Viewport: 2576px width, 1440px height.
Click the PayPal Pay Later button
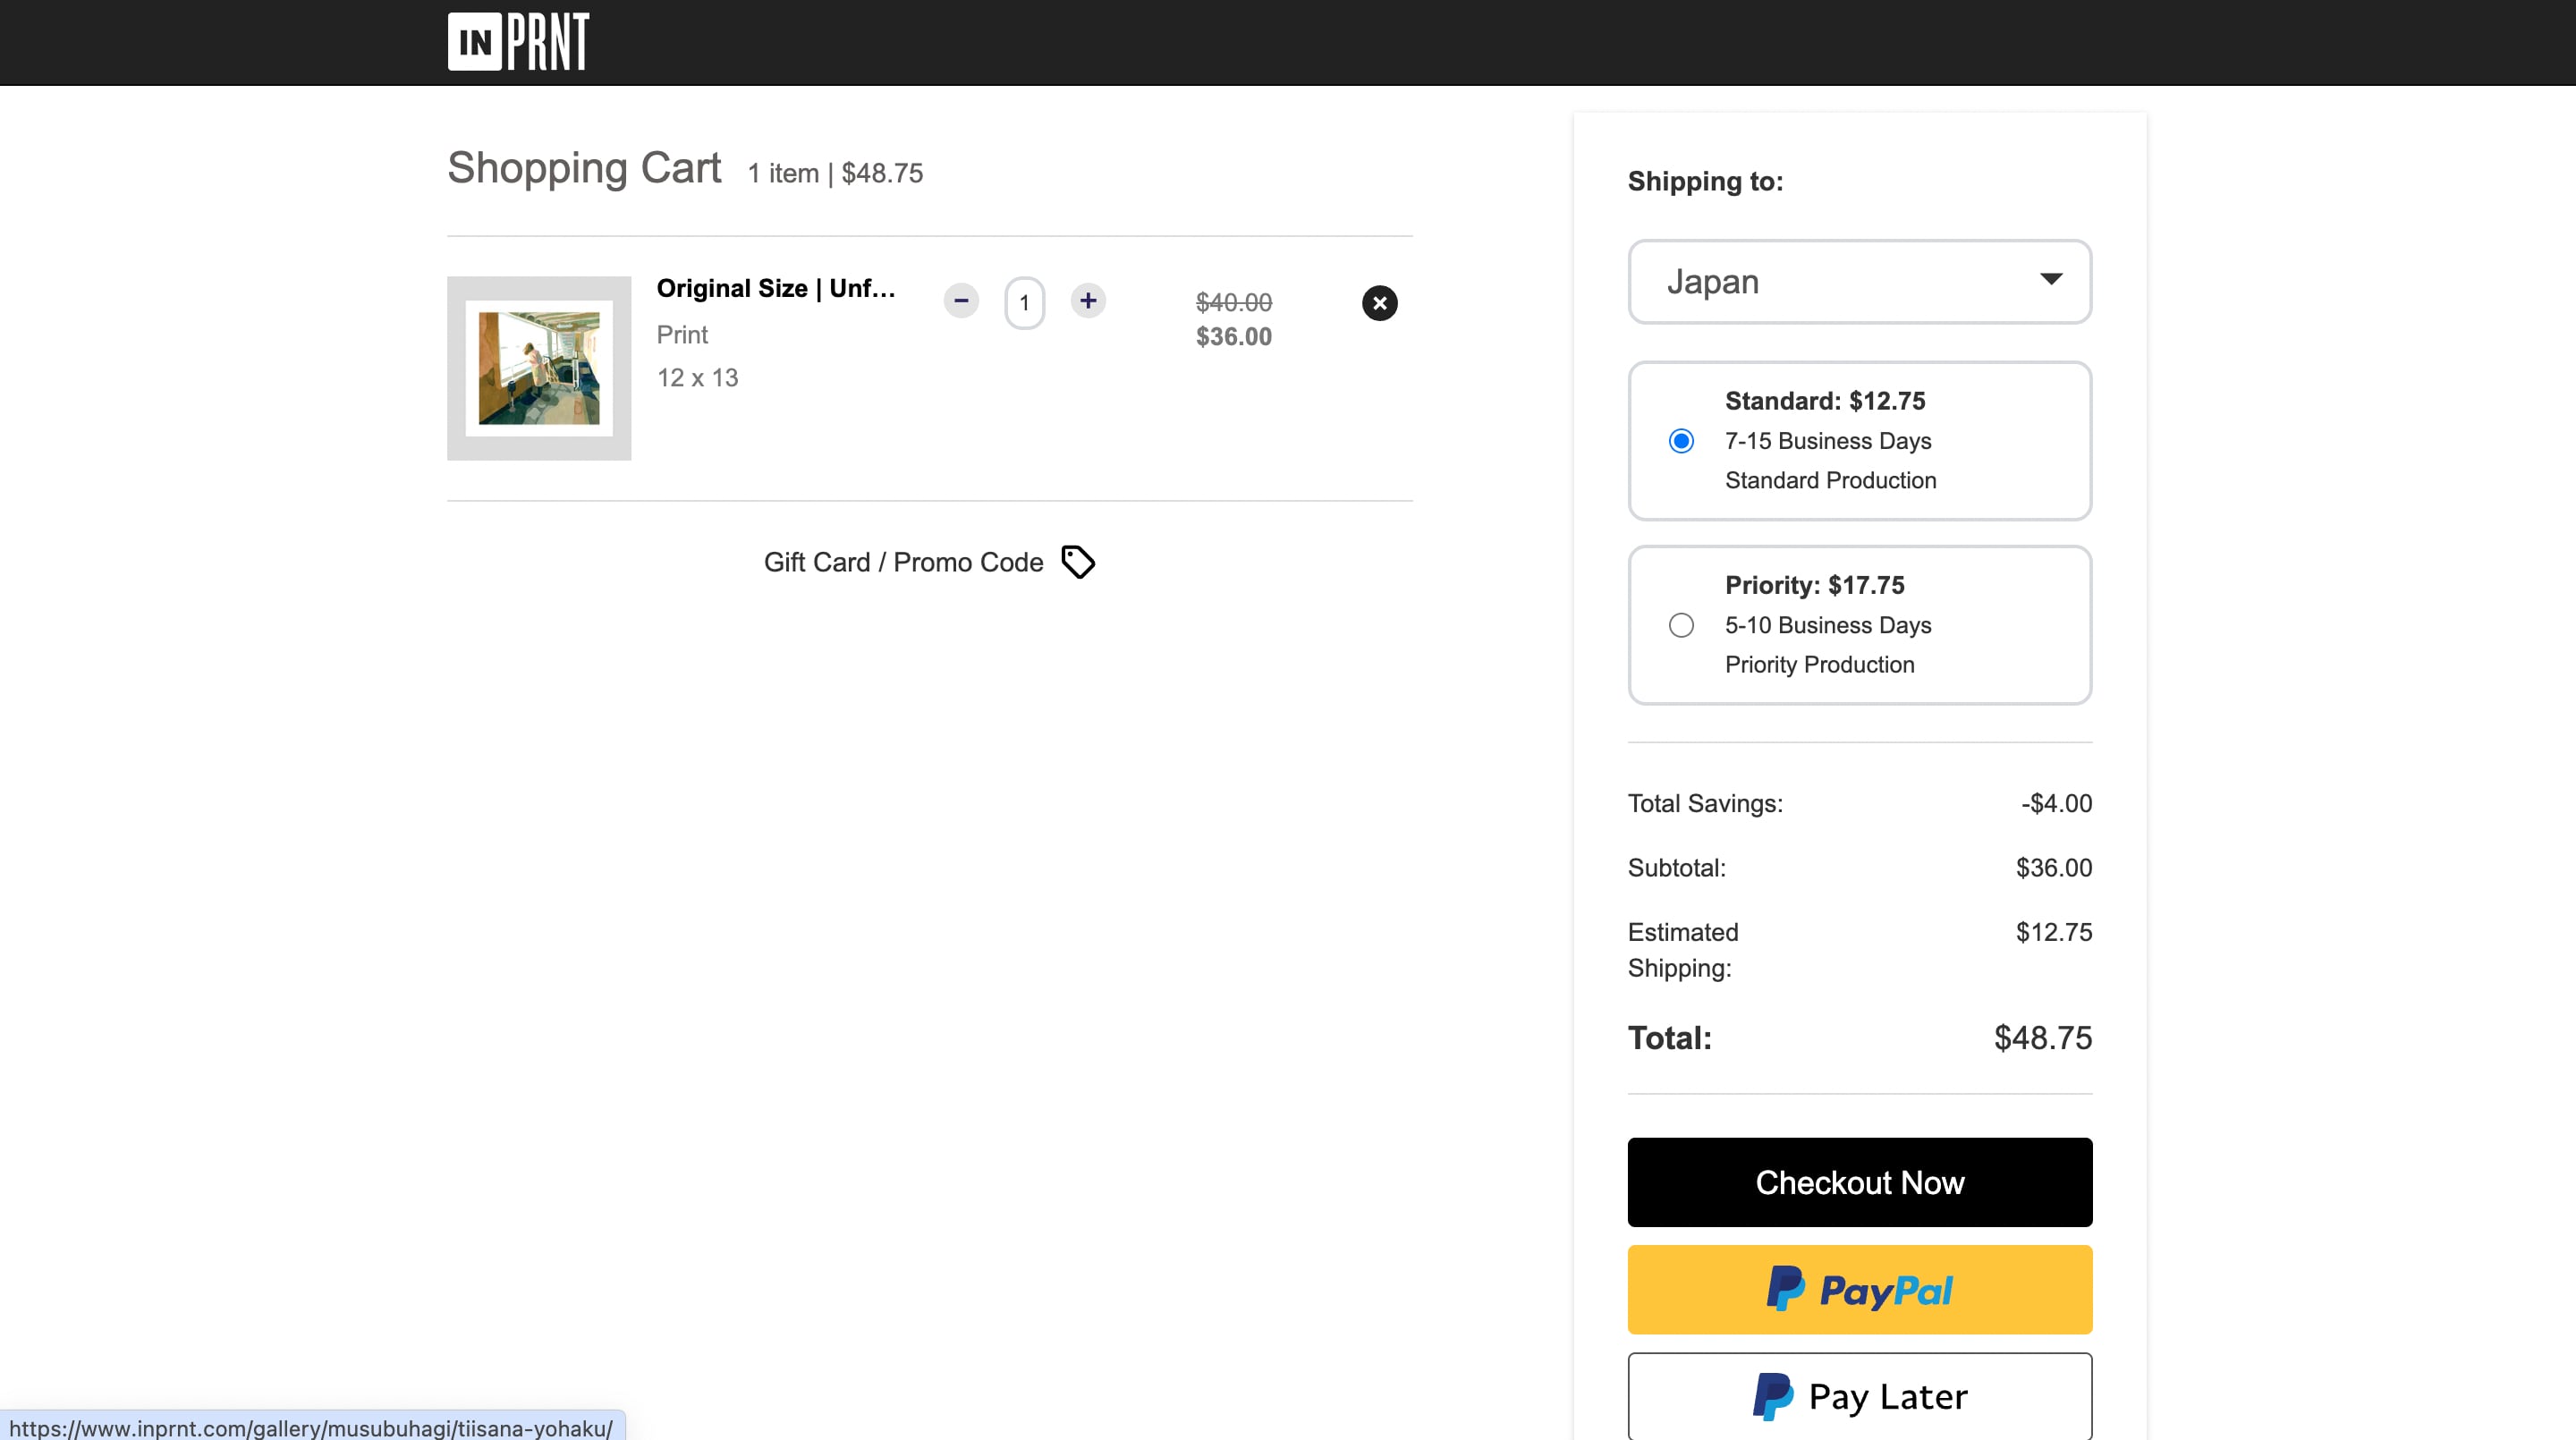coord(1859,1395)
